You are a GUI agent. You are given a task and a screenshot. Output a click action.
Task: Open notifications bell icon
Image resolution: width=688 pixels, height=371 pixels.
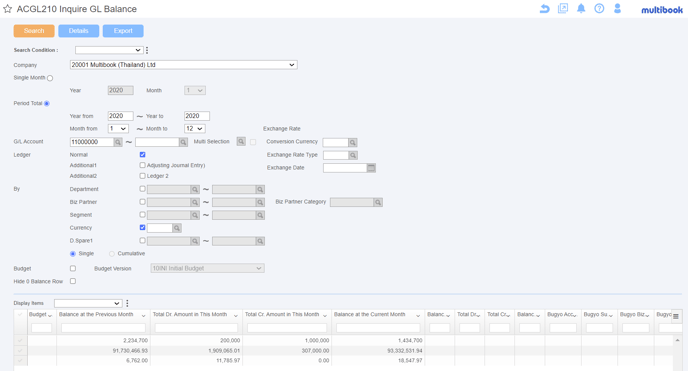click(581, 8)
